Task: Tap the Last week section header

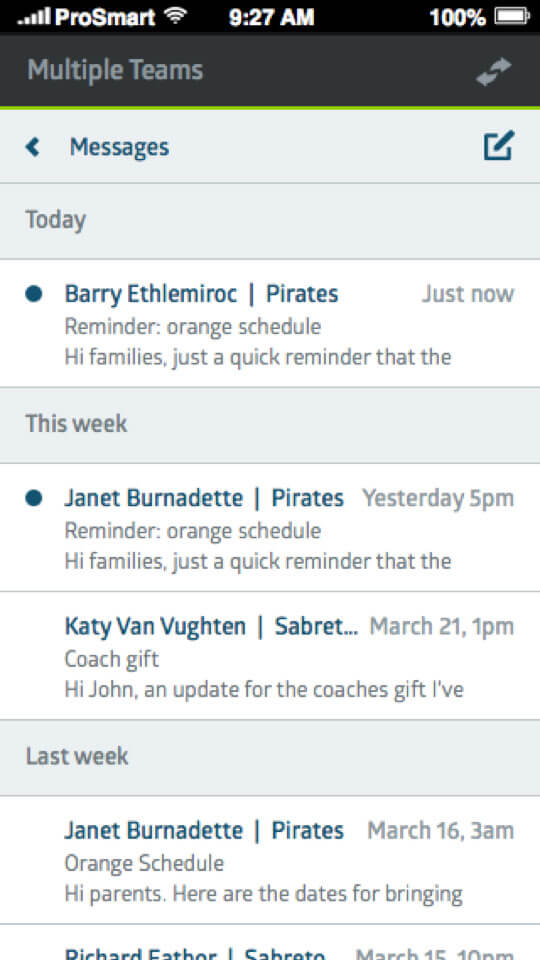Action: [270, 758]
